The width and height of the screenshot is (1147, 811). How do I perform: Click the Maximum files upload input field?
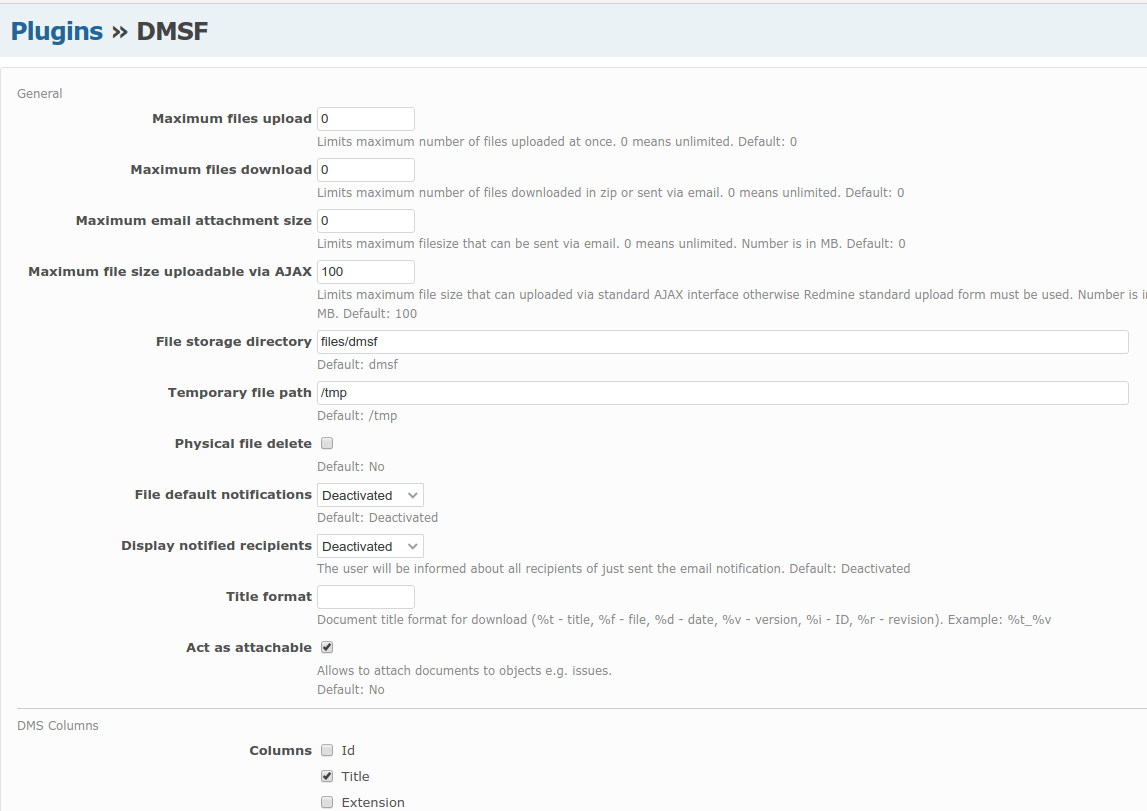(x=365, y=118)
